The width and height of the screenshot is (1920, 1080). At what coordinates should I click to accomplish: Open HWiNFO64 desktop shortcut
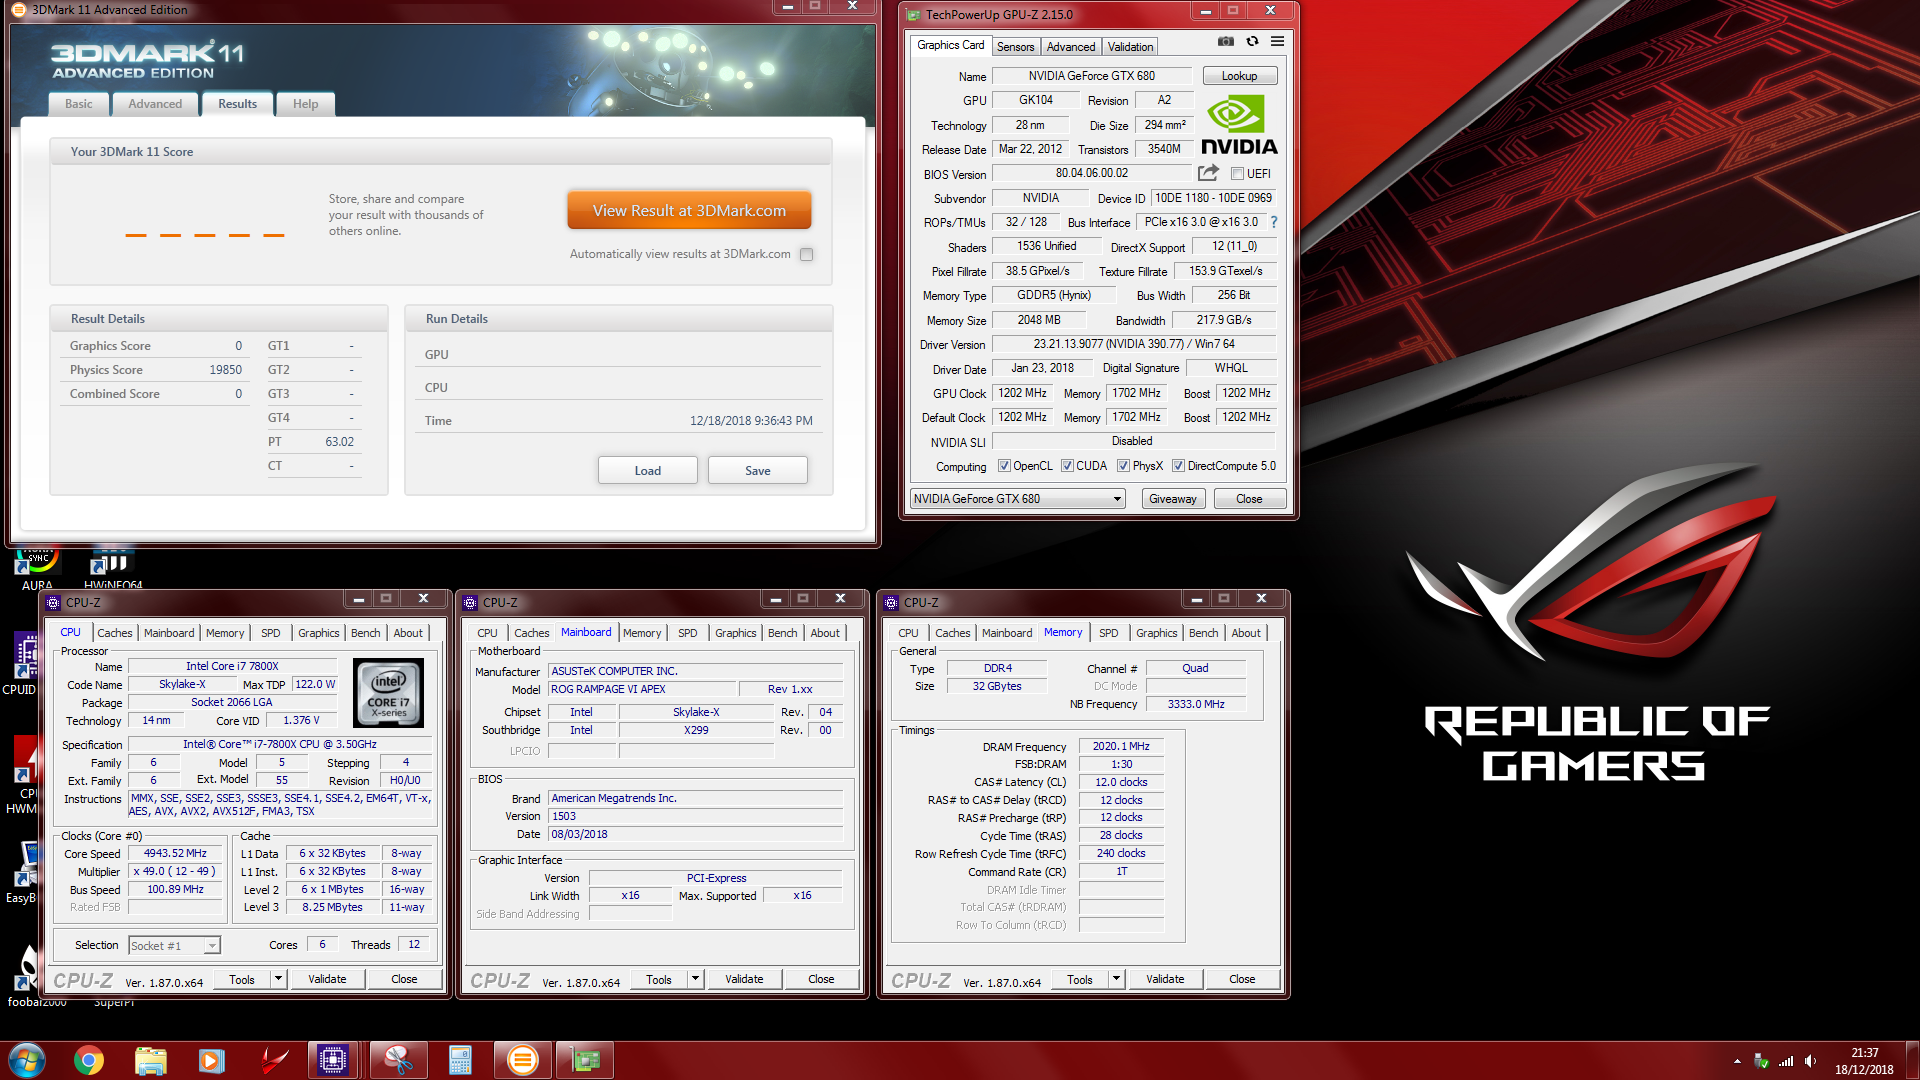tap(112, 568)
